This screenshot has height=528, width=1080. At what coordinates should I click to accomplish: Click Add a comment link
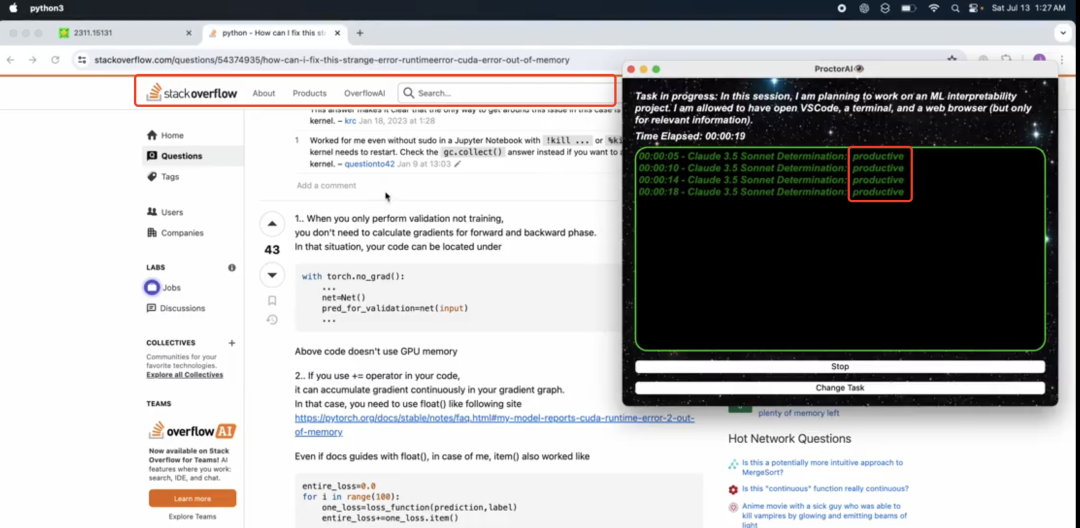pos(326,185)
